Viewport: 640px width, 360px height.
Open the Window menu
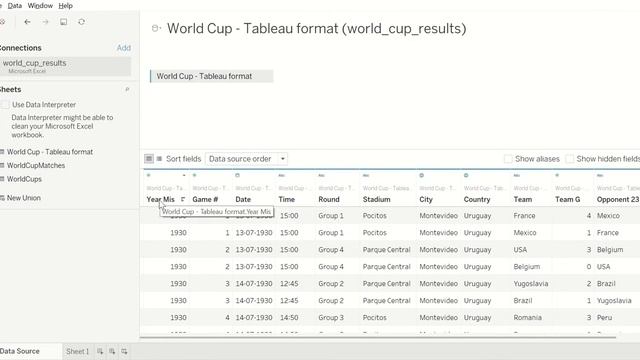point(40,6)
